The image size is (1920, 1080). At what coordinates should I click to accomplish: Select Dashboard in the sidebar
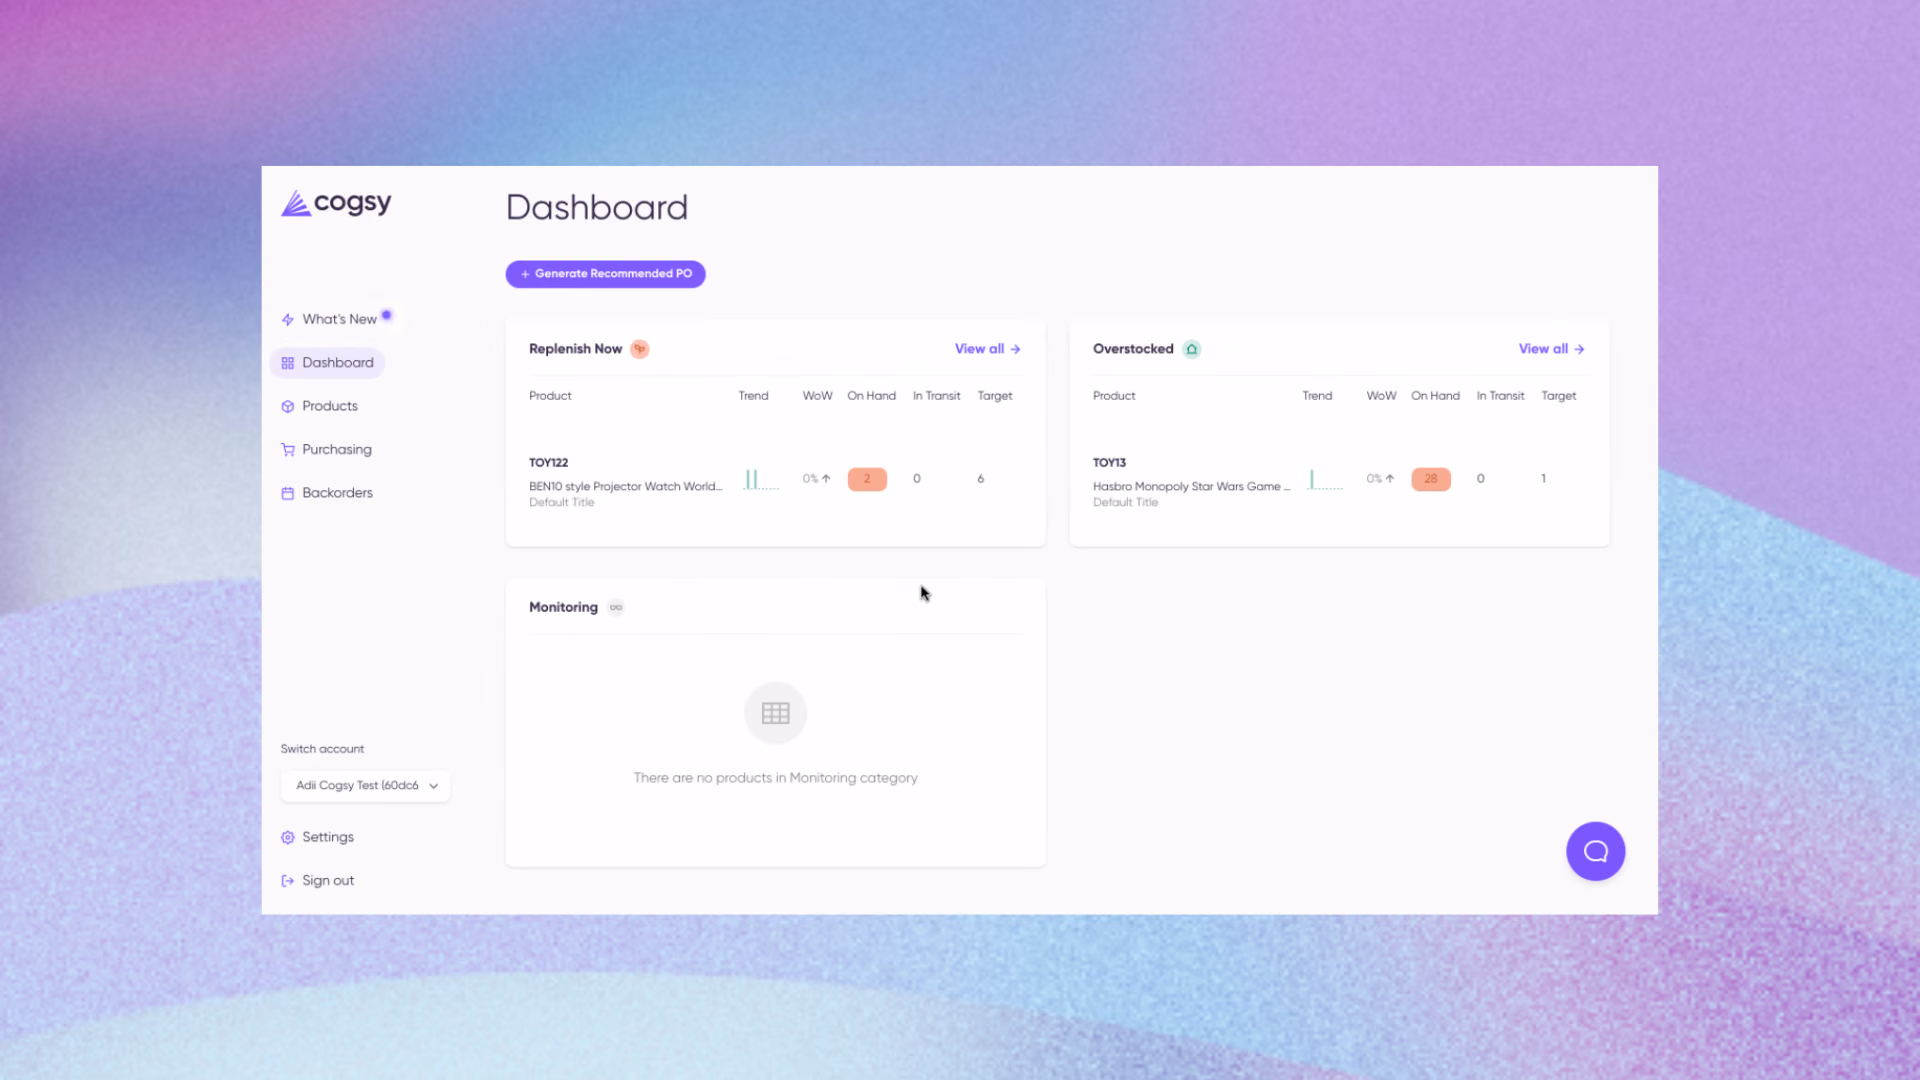click(x=327, y=363)
